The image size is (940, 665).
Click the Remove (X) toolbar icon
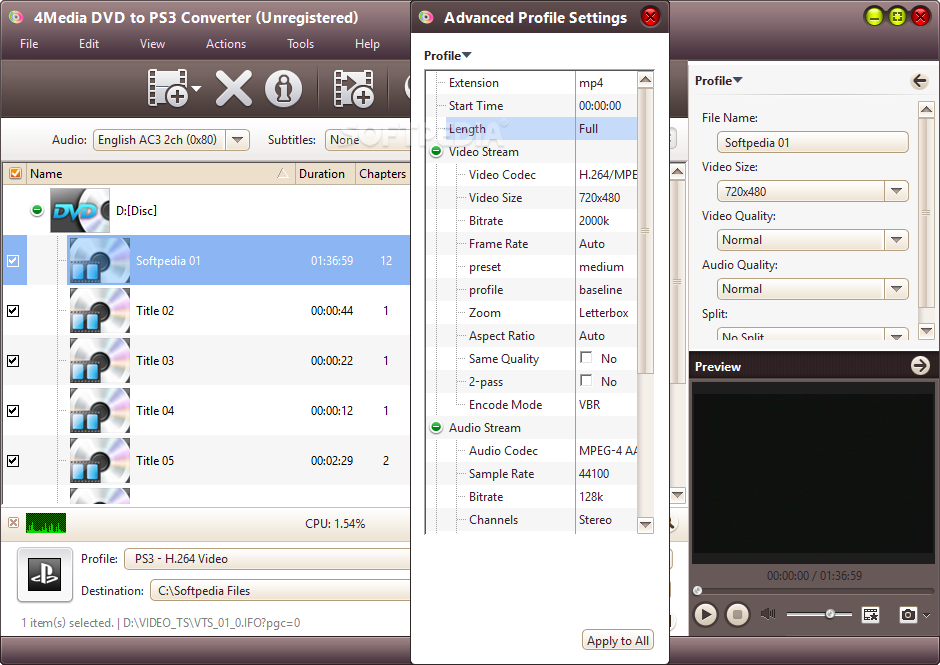tap(233, 89)
